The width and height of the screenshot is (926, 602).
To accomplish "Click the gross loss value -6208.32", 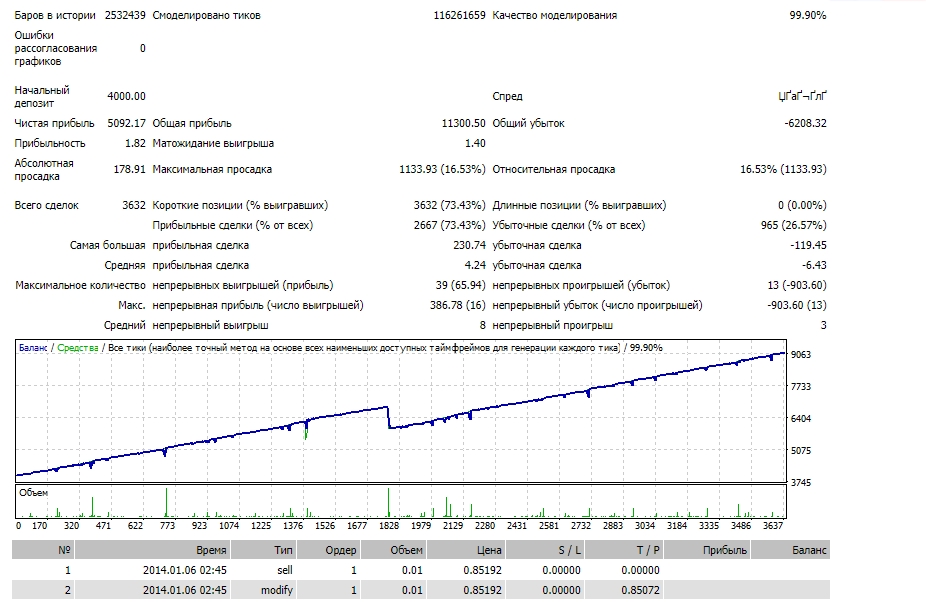I will click(x=806, y=123).
